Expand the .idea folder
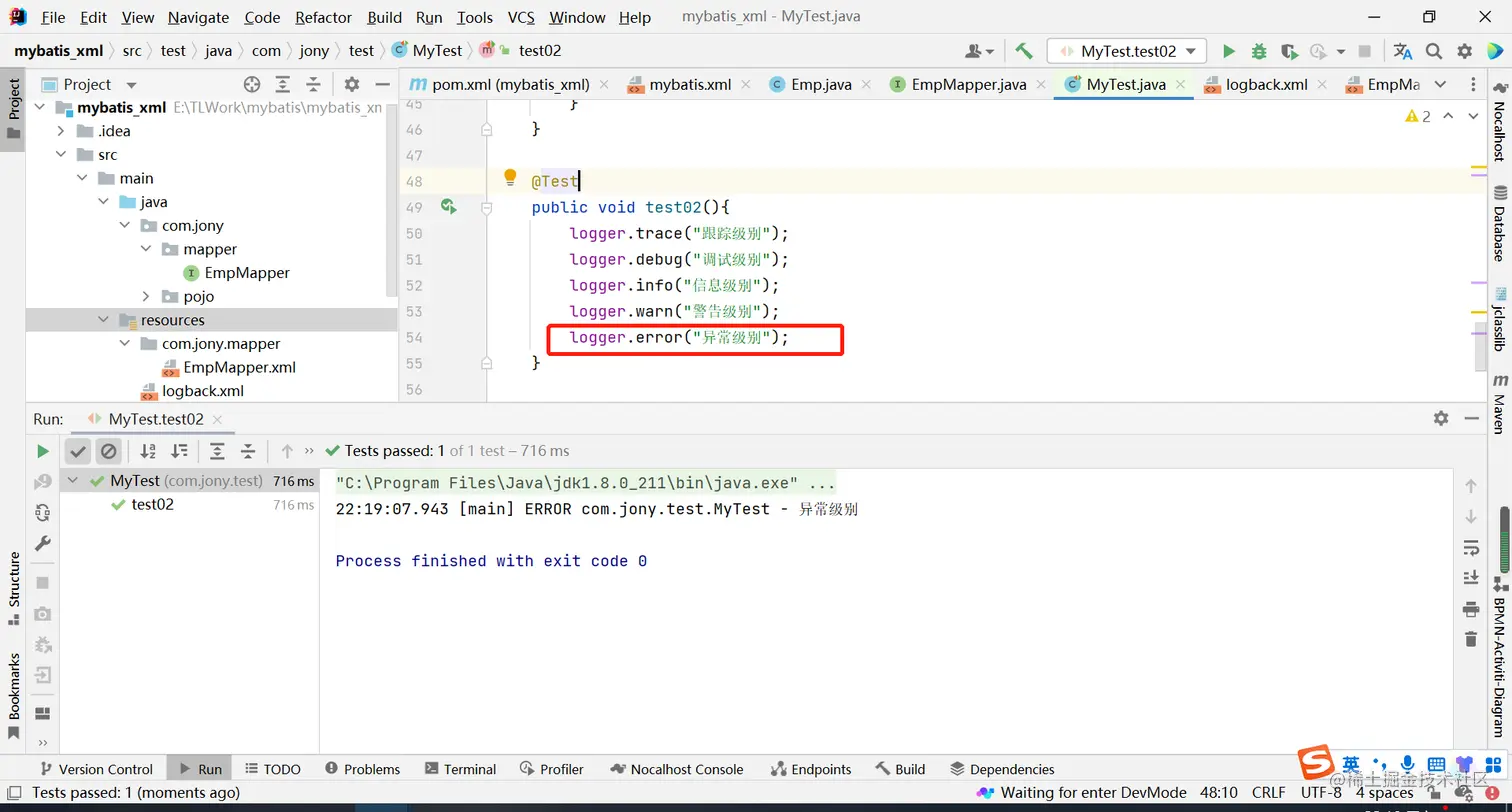Viewport: 1512px width, 812px height. pos(61,131)
